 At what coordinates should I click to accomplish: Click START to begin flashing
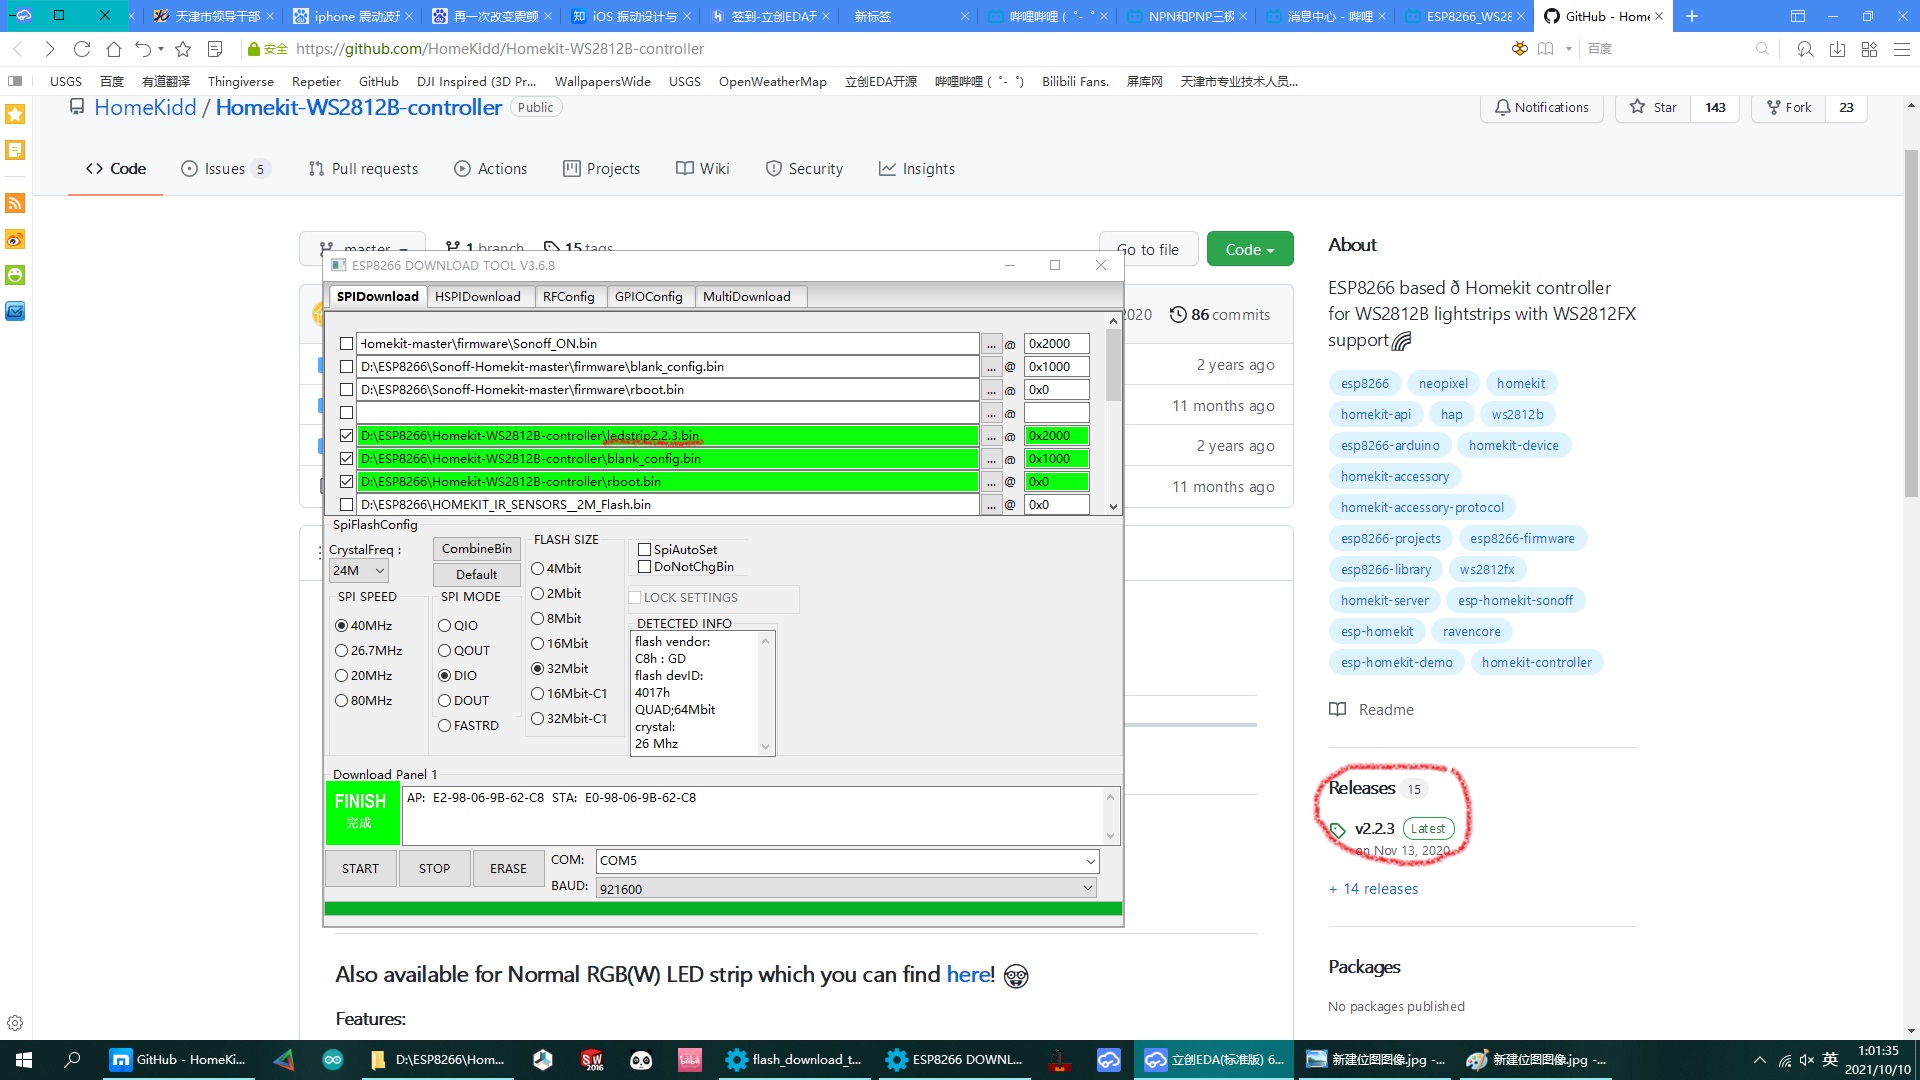tap(360, 868)
